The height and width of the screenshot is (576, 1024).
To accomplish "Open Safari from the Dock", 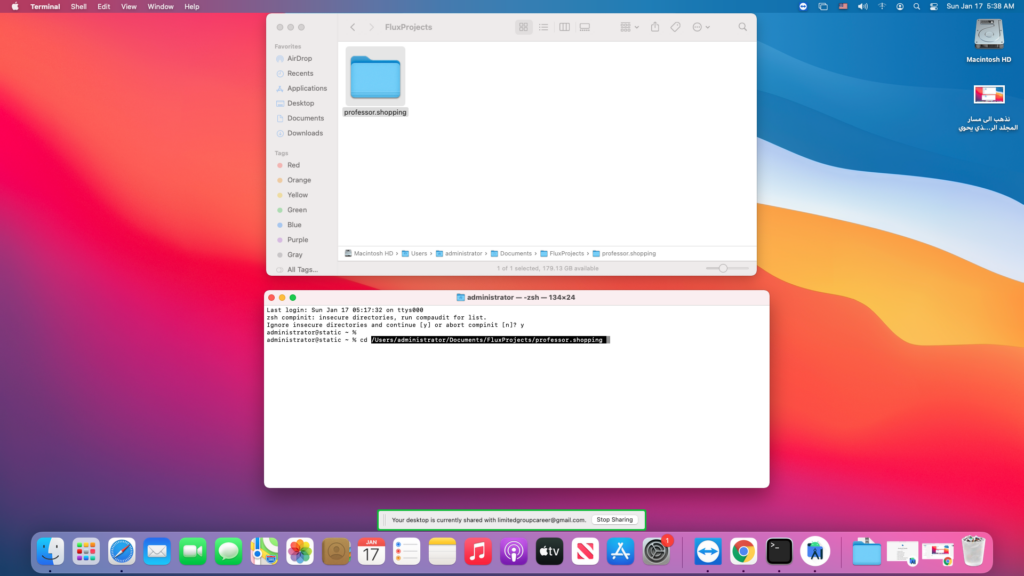I will click(x=121, y=552).
